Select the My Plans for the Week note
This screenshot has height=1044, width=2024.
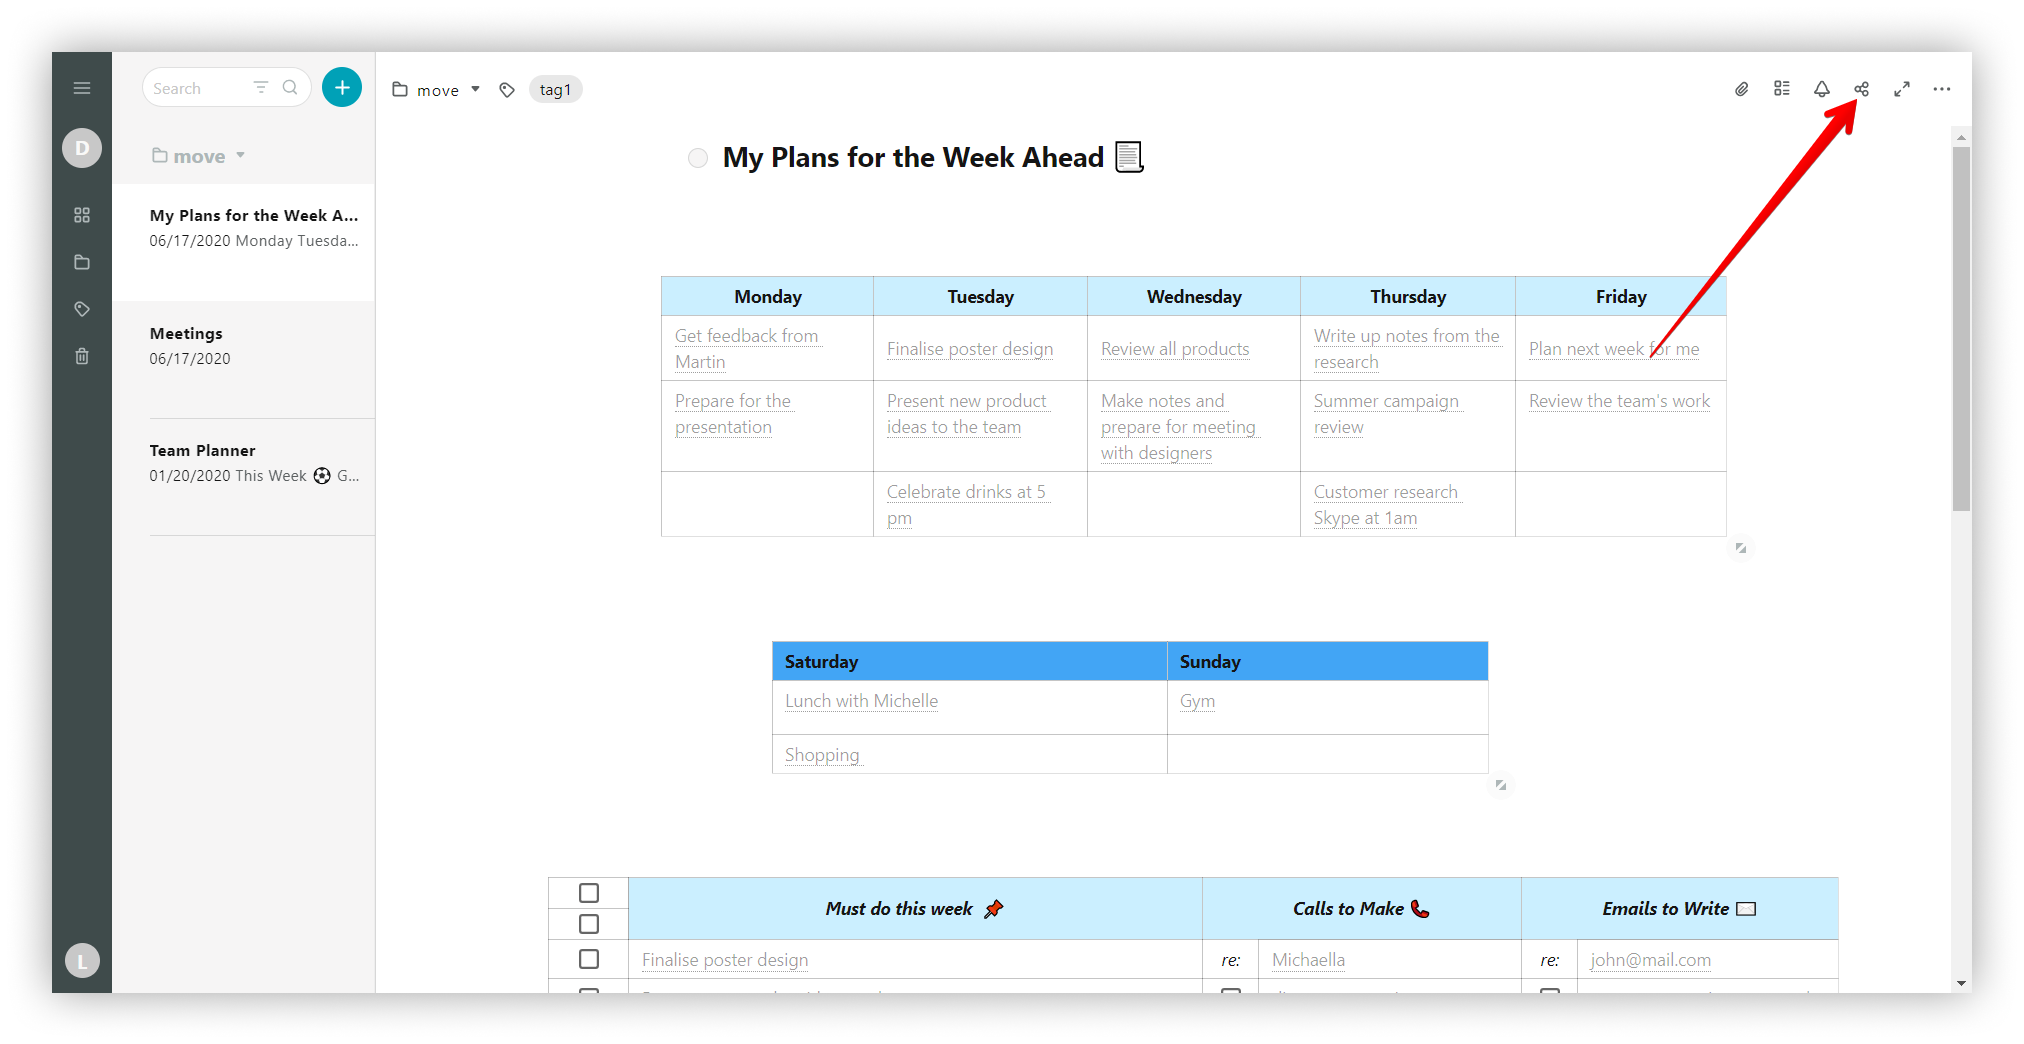[x=243, y=241]
